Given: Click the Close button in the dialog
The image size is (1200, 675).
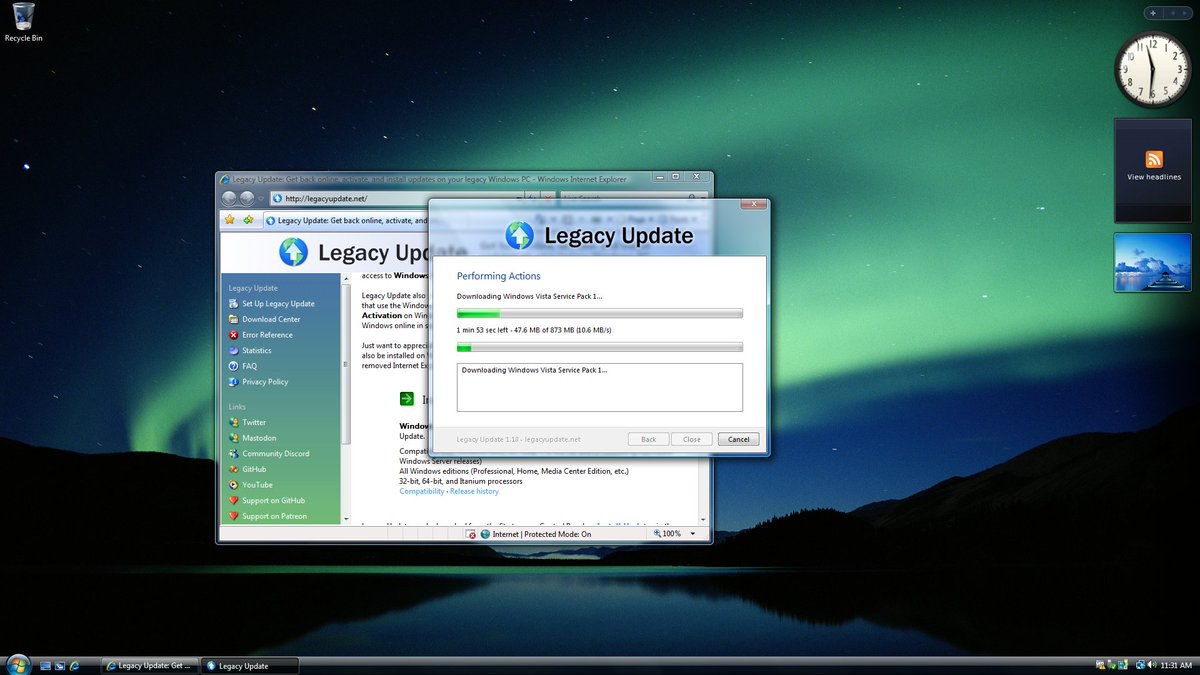Looking at the screenshot, I should click(x=692, y=439).
